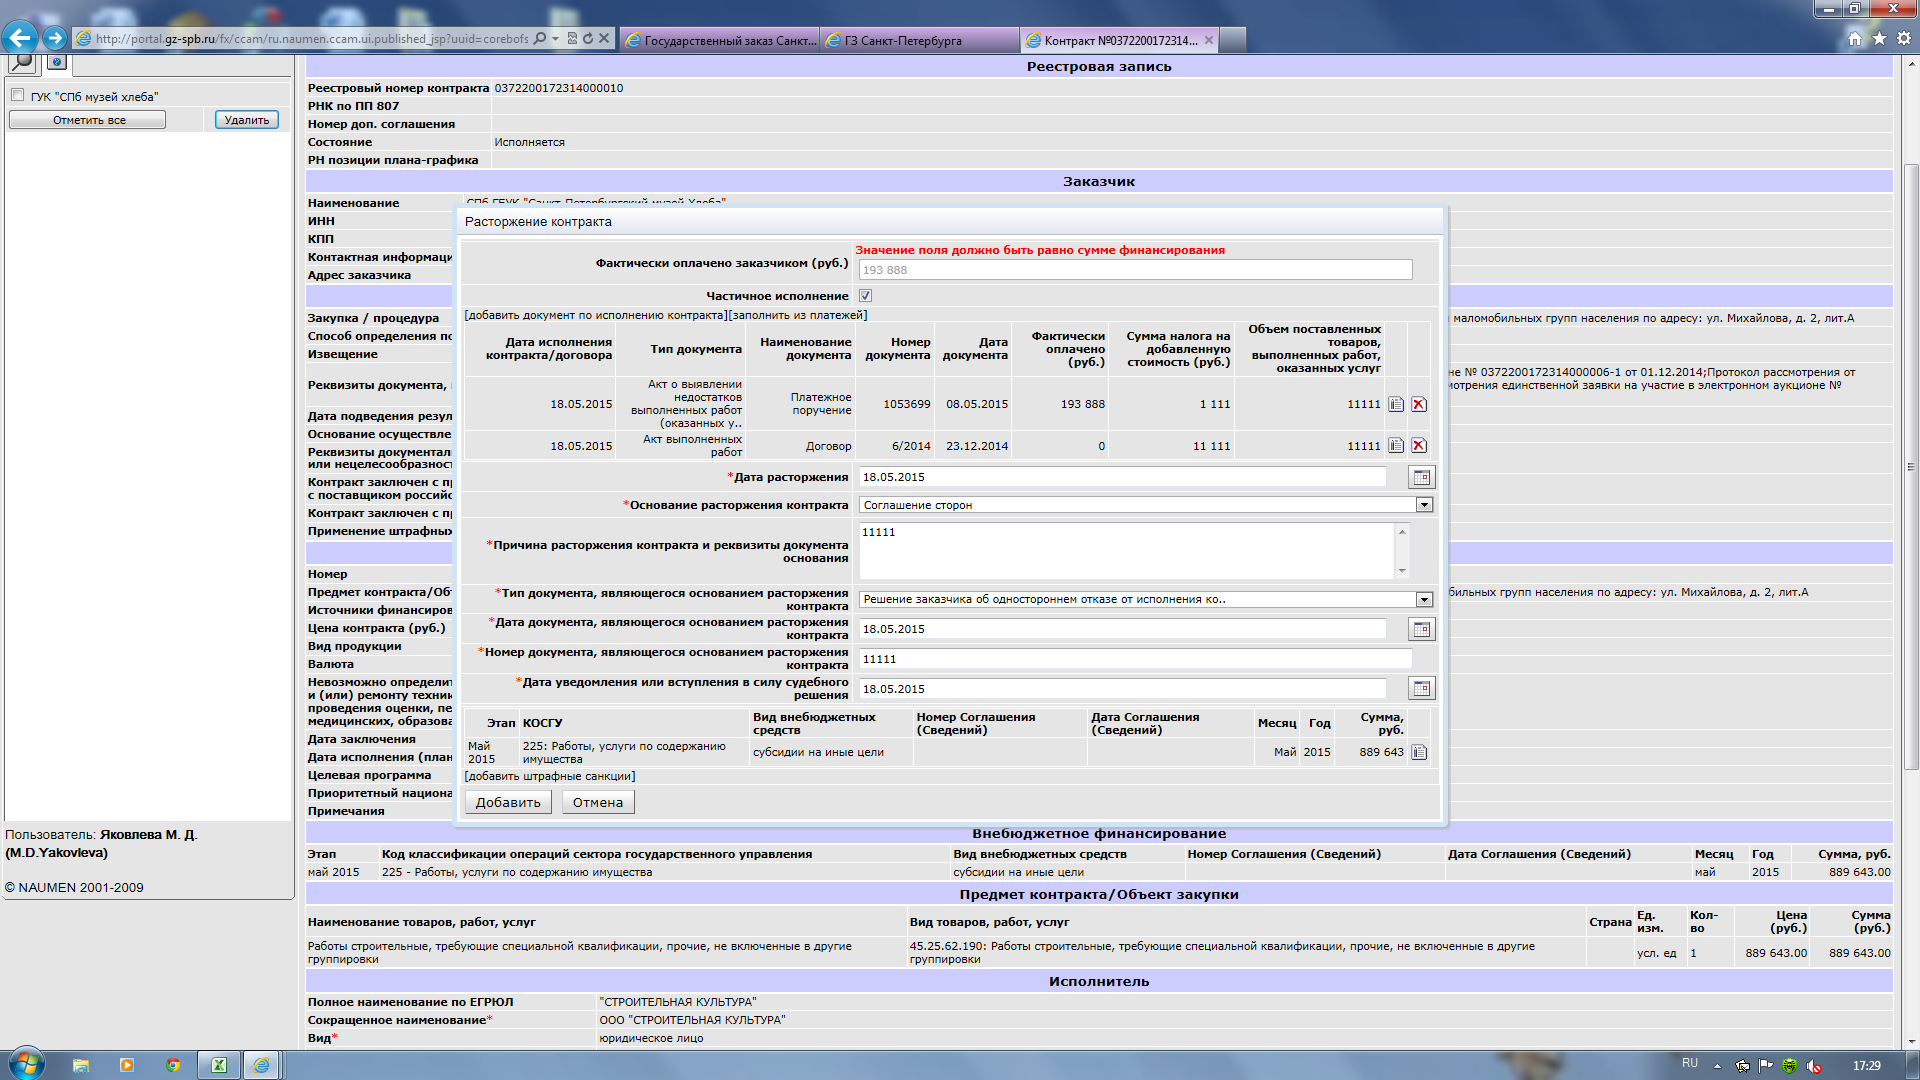Viewport: 1920px width, 1080px height.
Task: Stop loading with the address bar X
Action: [604, 39]
